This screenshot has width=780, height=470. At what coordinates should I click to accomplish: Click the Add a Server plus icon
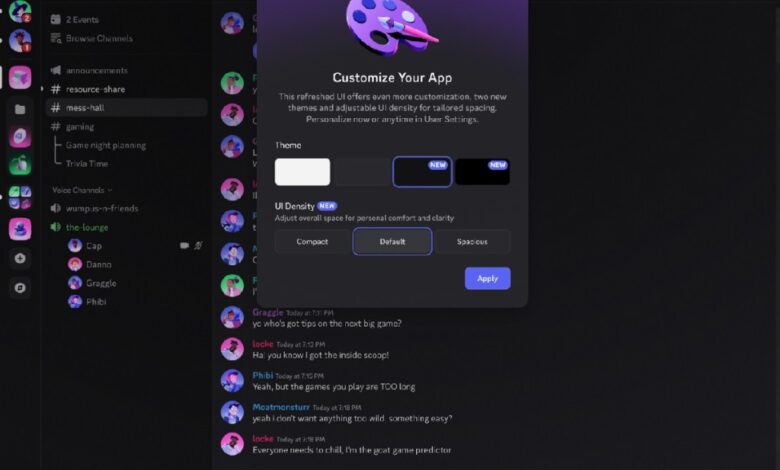[20, 258]
